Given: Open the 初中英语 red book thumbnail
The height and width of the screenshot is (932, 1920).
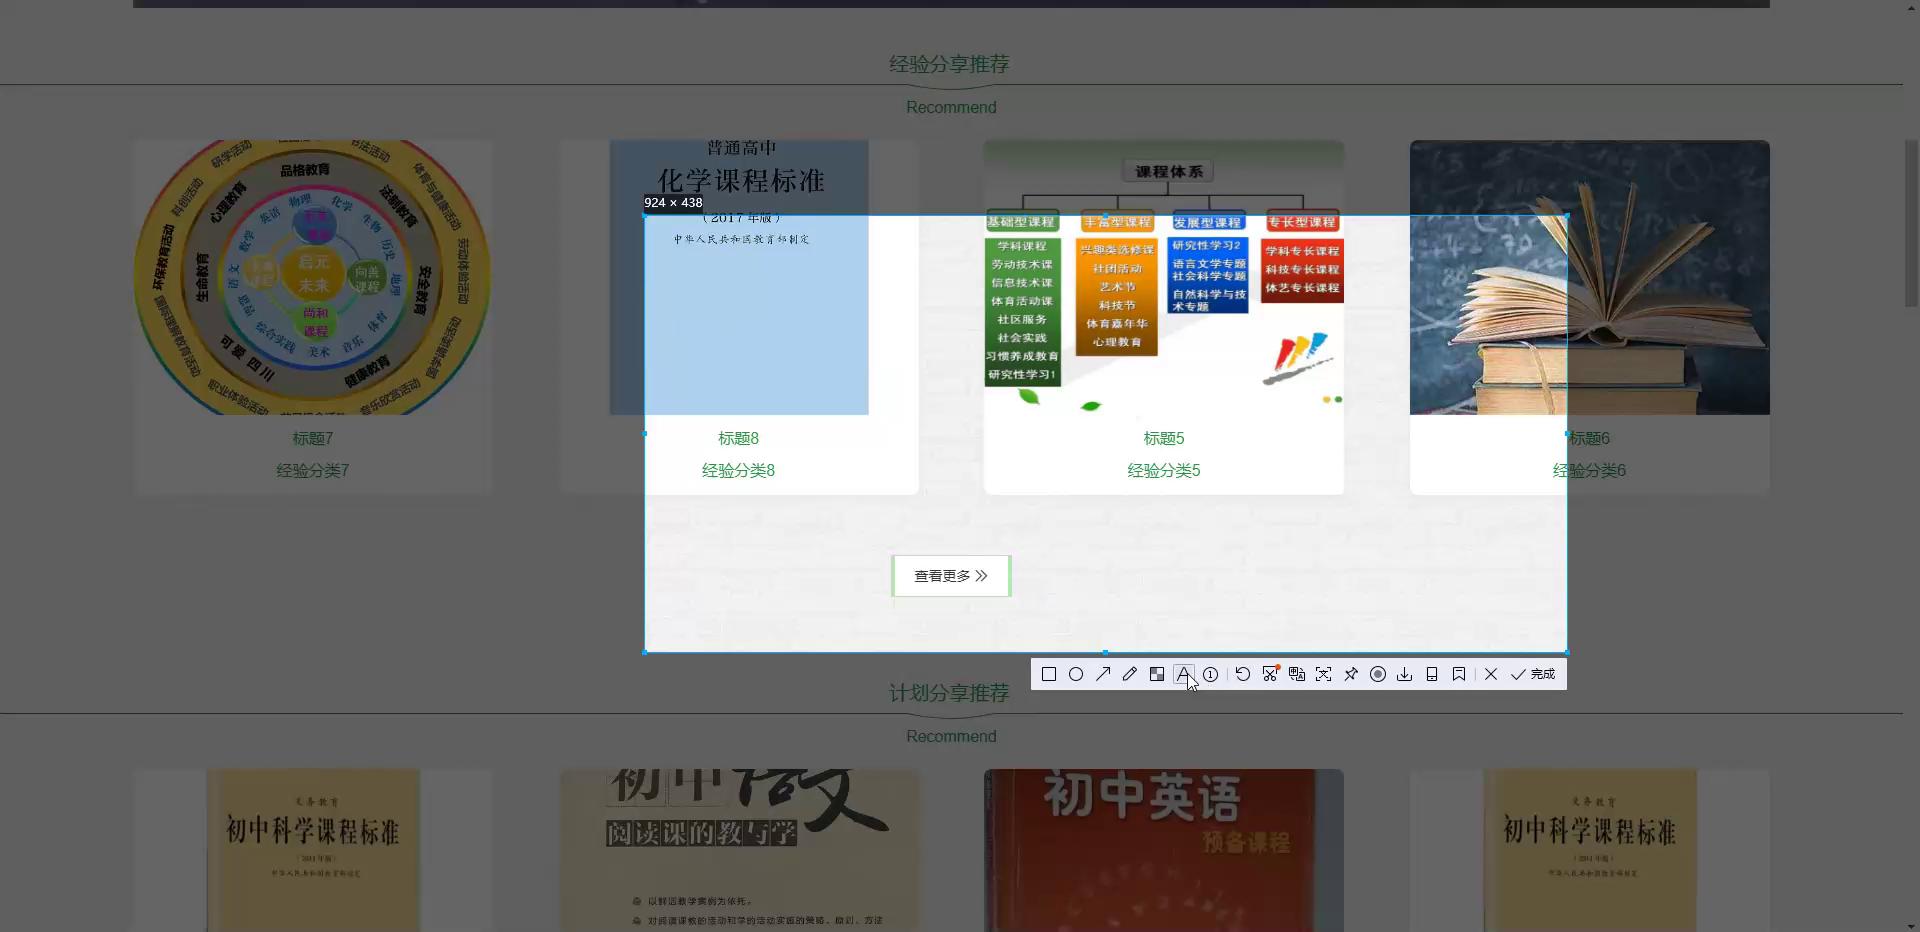Looking at the screenshot, I should tap(1164, 850).
